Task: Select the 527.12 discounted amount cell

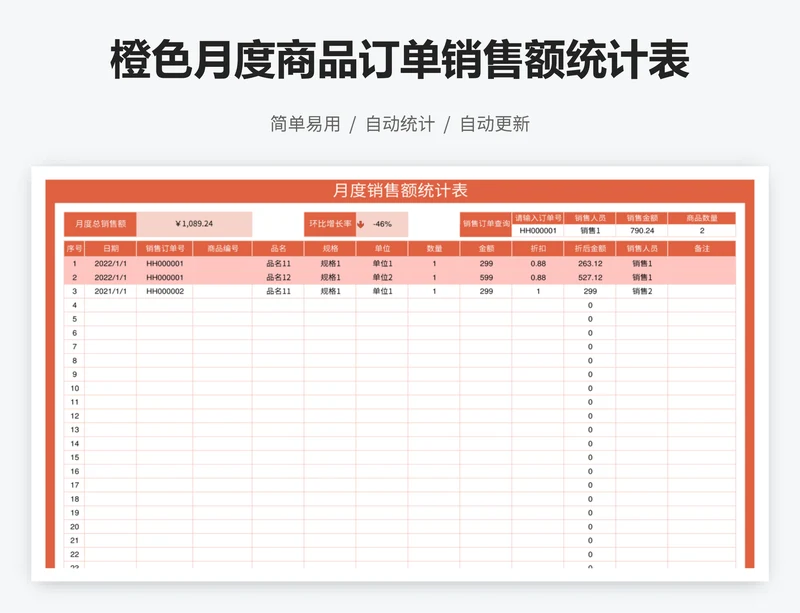Action: [x=590, y=278]
